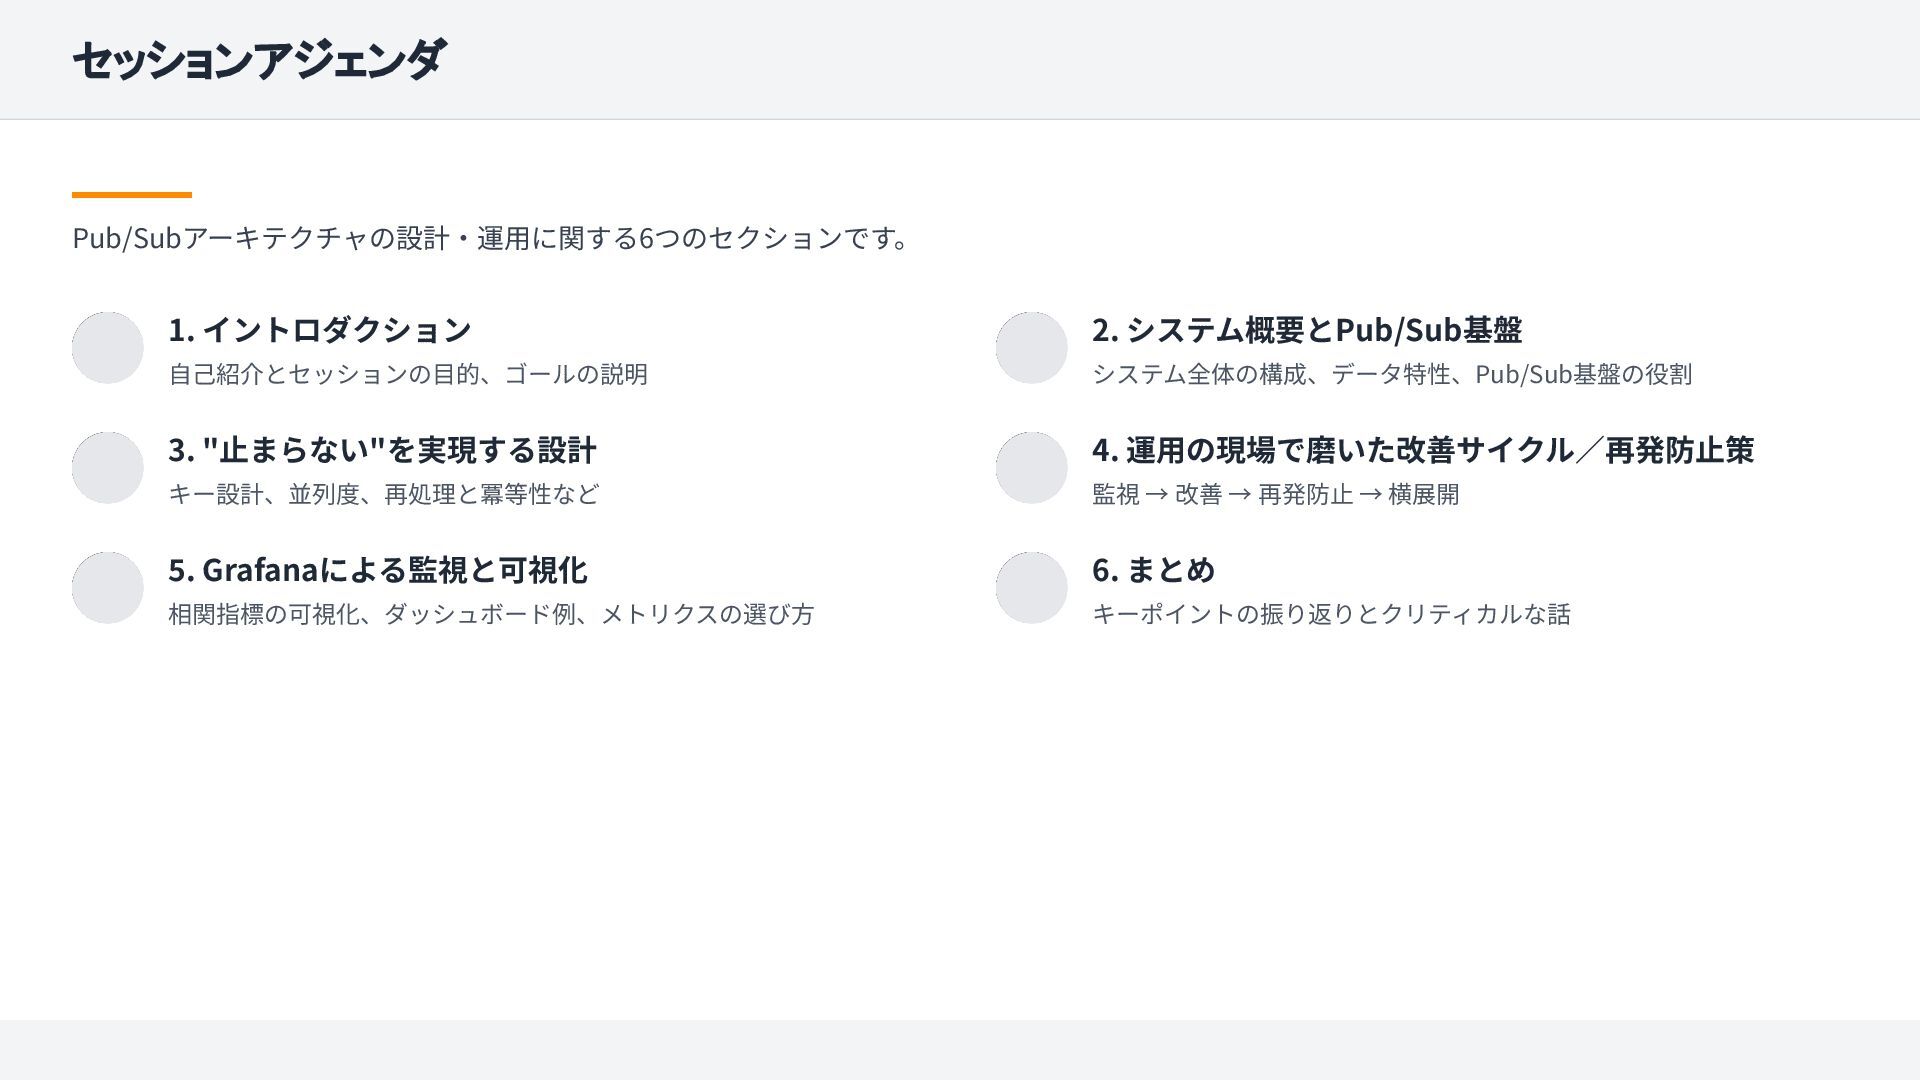Select the 6. まとめ heading
The height and width of the screenshot is (1080, 1920).
(1153, 569)
